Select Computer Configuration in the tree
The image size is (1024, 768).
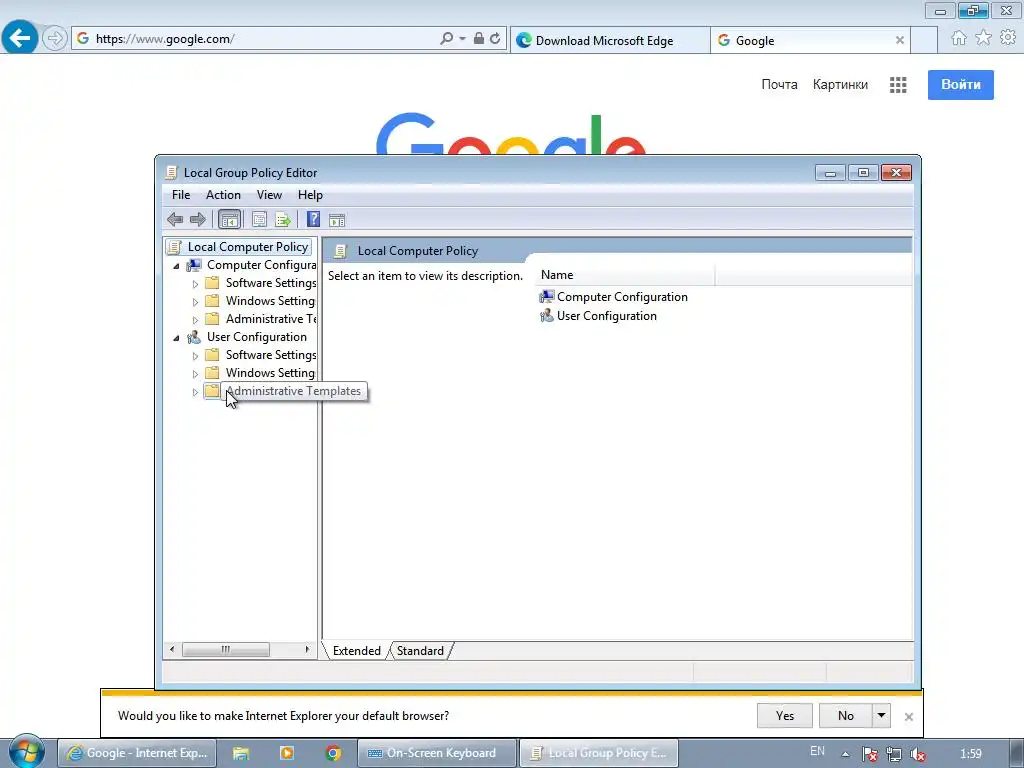pos(261,265)
